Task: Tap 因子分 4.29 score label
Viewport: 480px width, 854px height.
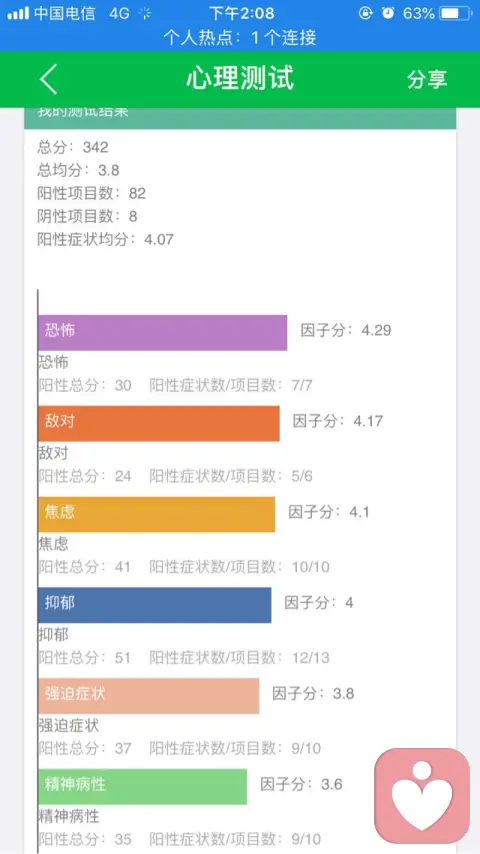Action: [346, 330]
